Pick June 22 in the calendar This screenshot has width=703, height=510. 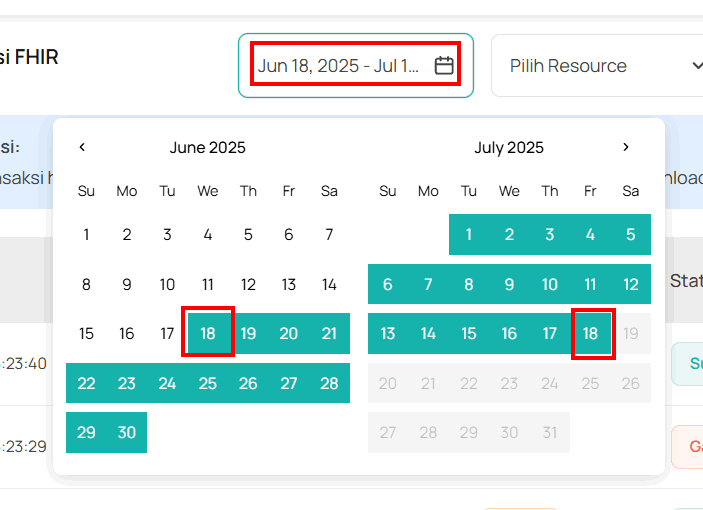pyautogui.click(x=86, y=383)
